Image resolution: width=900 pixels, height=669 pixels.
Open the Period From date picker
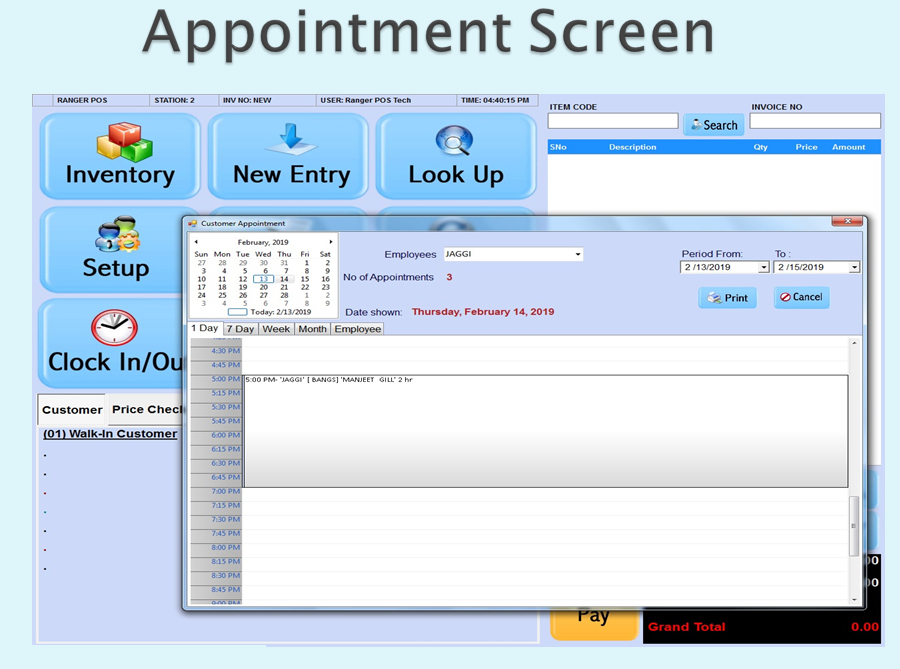point(764,268)
